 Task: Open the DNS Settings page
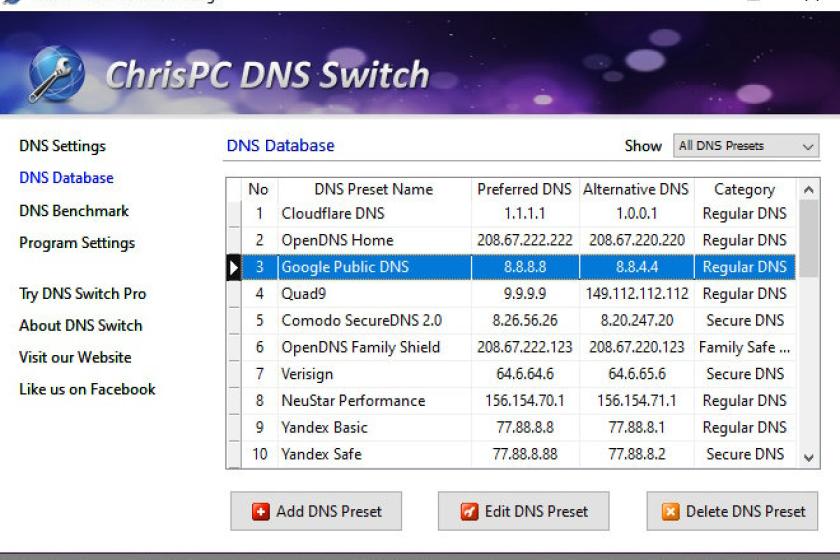pyautogui.click(x=63, y=146)
